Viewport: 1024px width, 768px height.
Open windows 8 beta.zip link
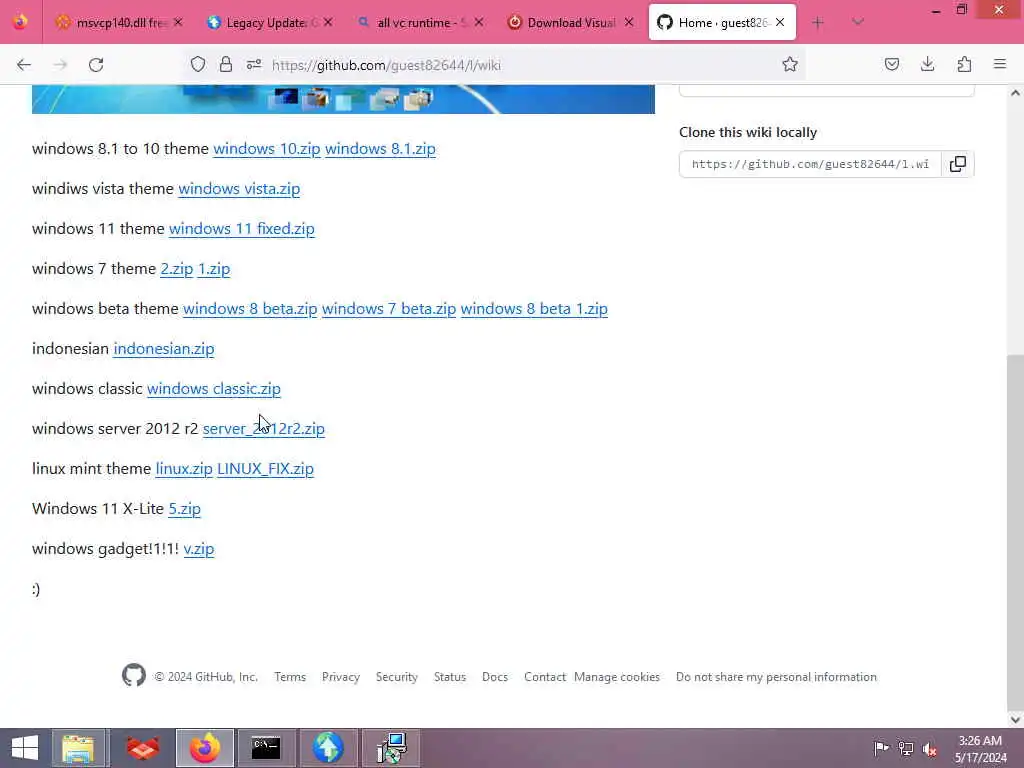coord(249,308)
